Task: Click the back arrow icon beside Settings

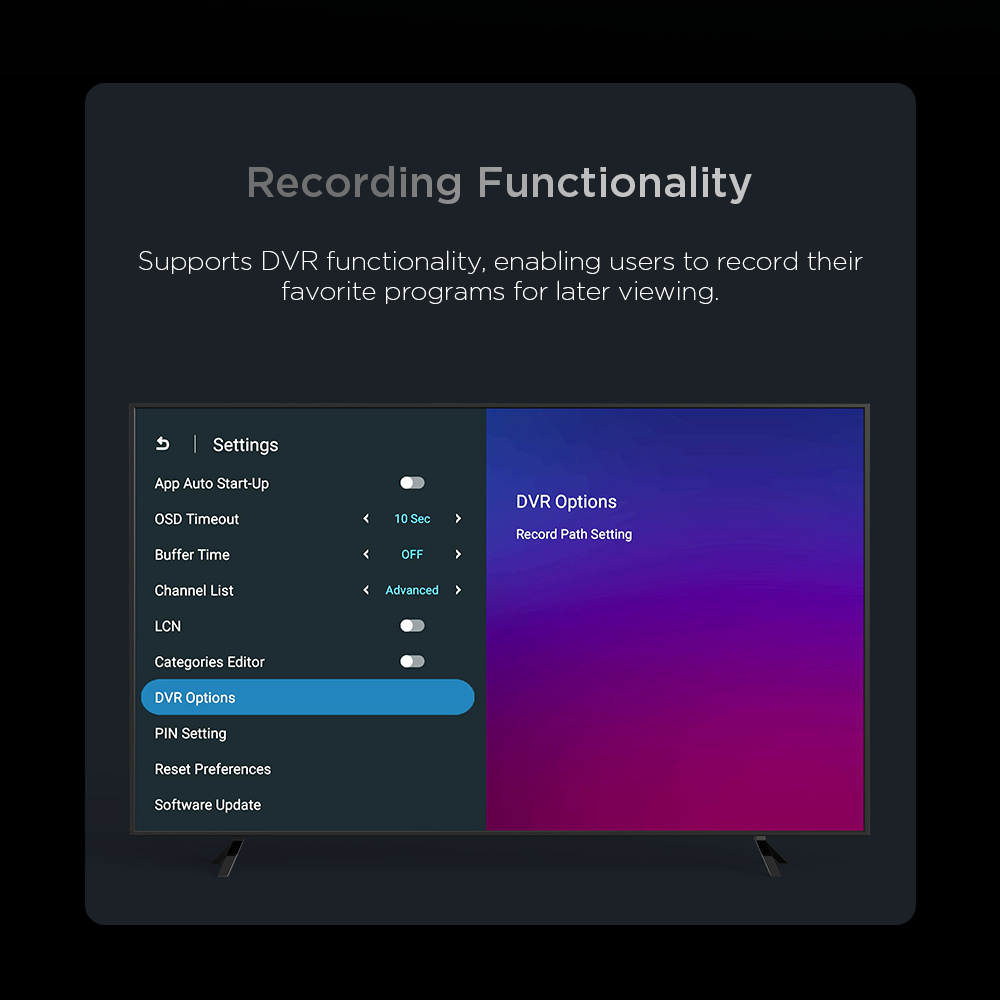Action: coord(163,443)
